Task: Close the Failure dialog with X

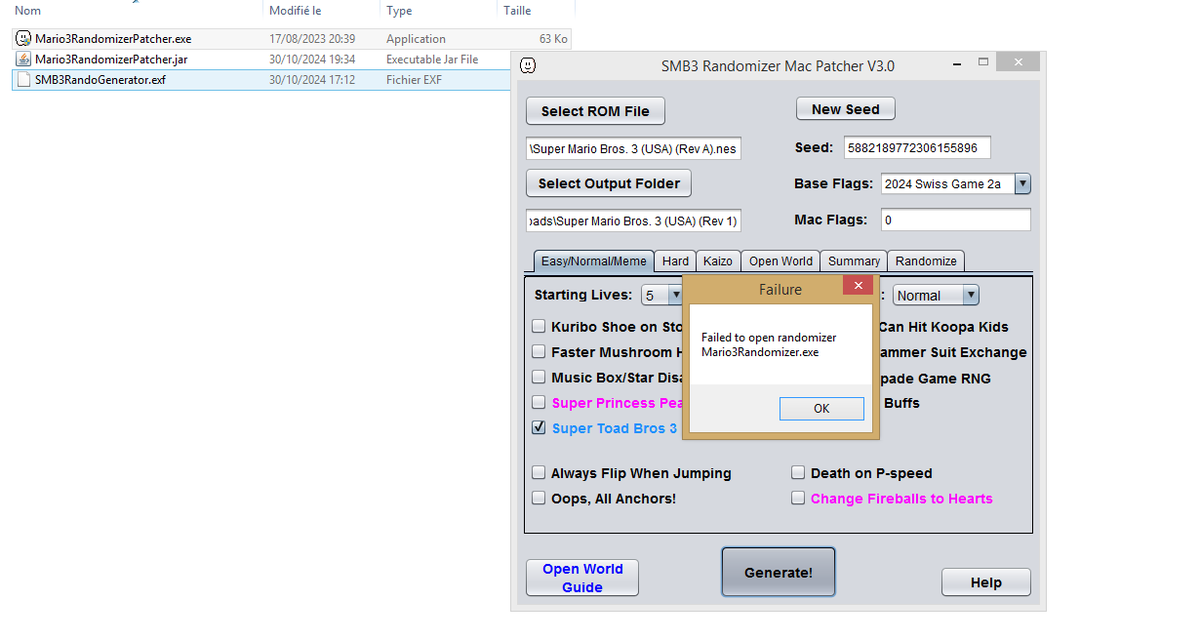Action: click(857, 286)
